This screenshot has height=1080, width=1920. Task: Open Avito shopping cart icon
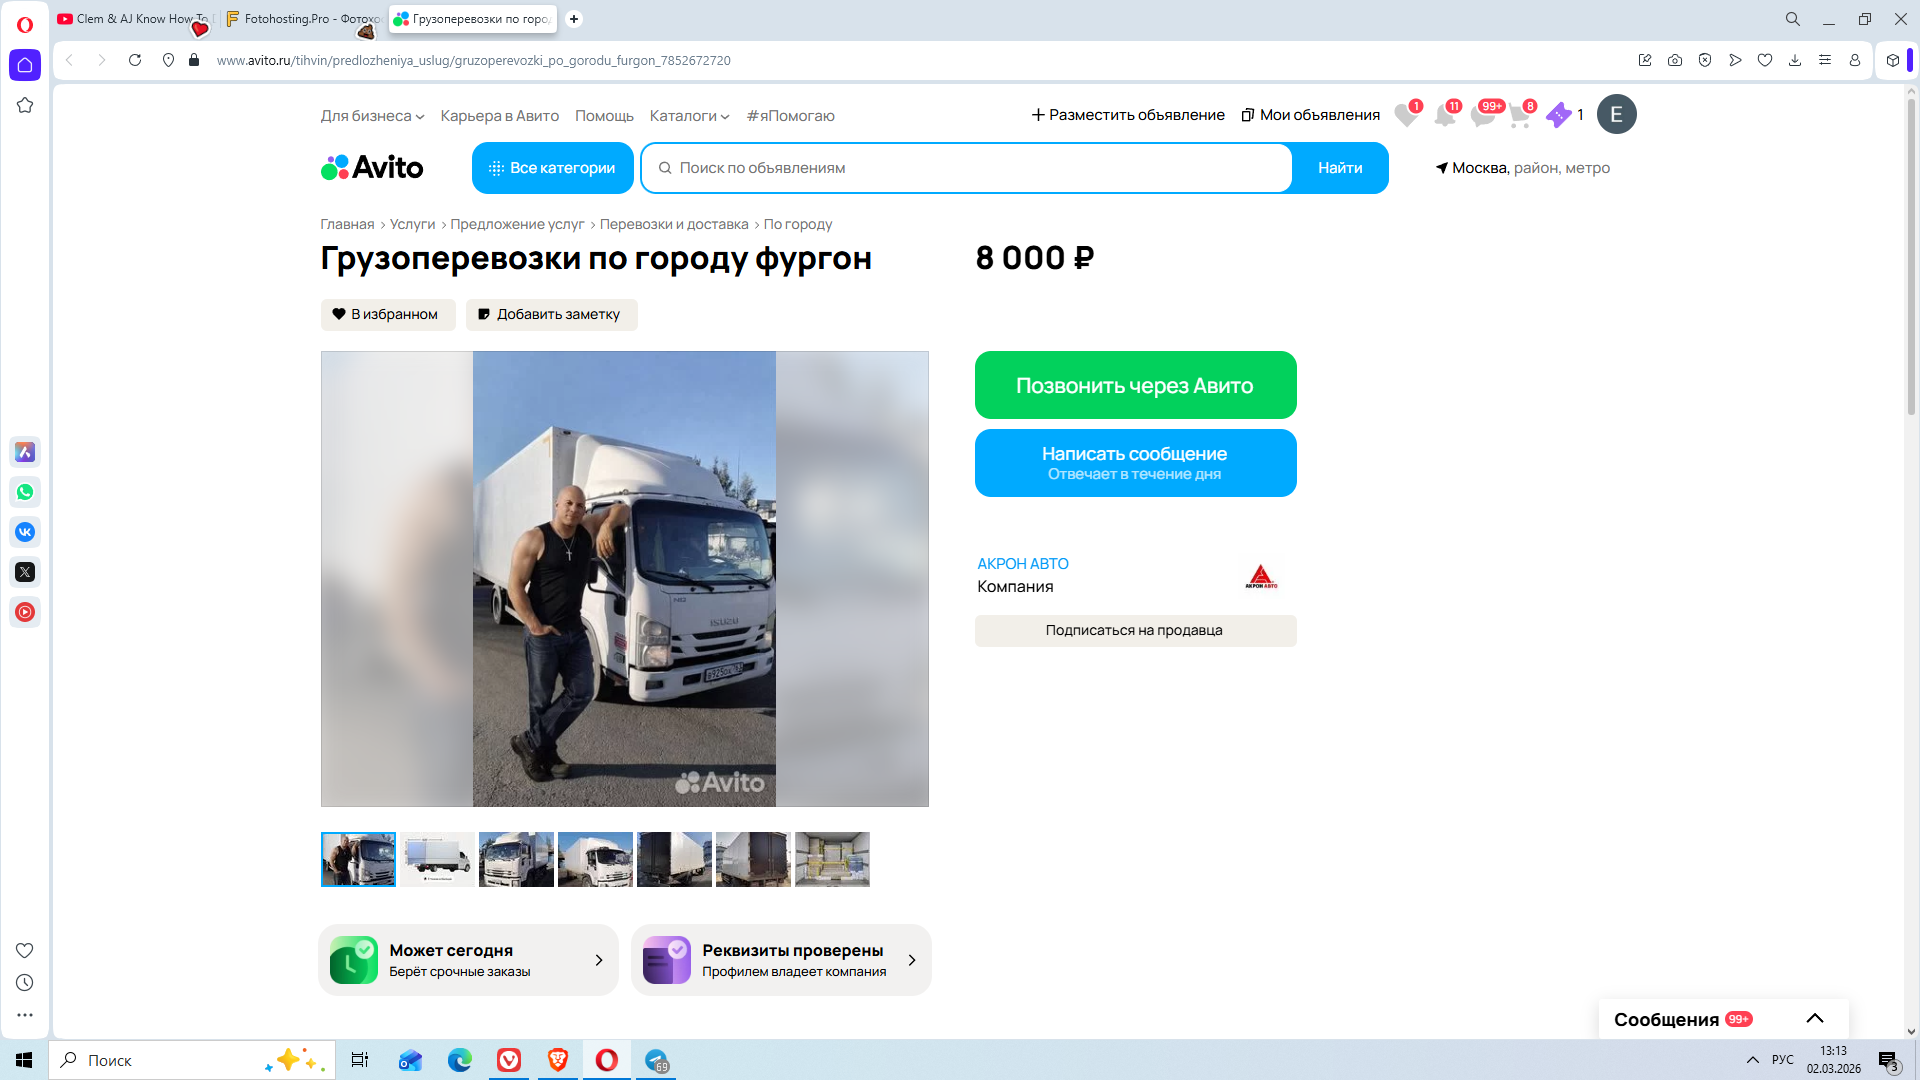[x=1519, y=116]
